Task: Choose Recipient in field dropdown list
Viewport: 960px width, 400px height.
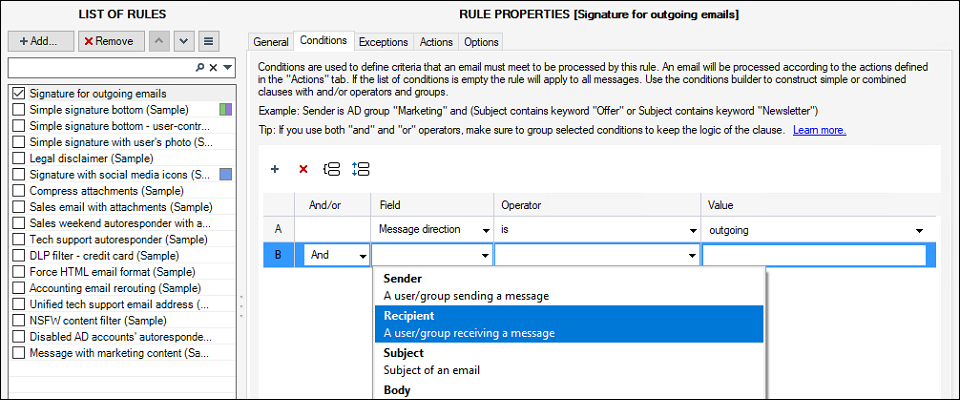Action: coord(569,324)
